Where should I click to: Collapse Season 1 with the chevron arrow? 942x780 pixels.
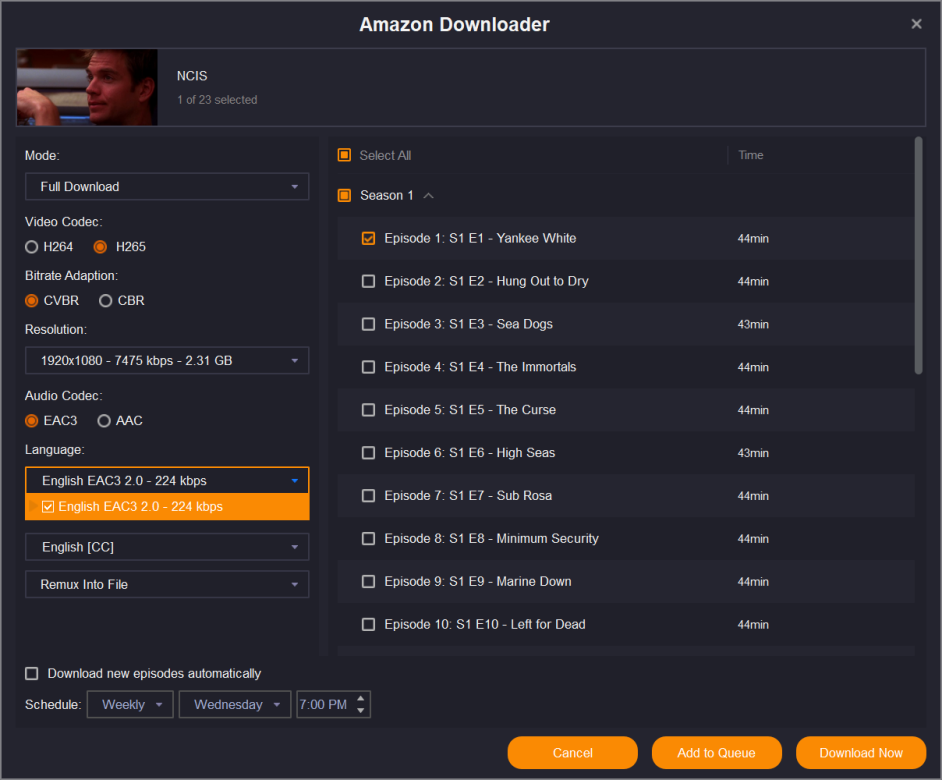(429, 196)
